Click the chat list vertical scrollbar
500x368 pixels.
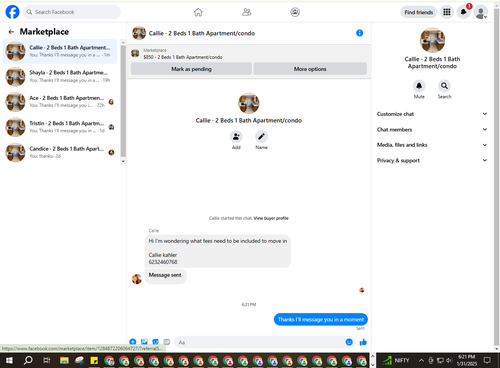click(x=123, y=101)
